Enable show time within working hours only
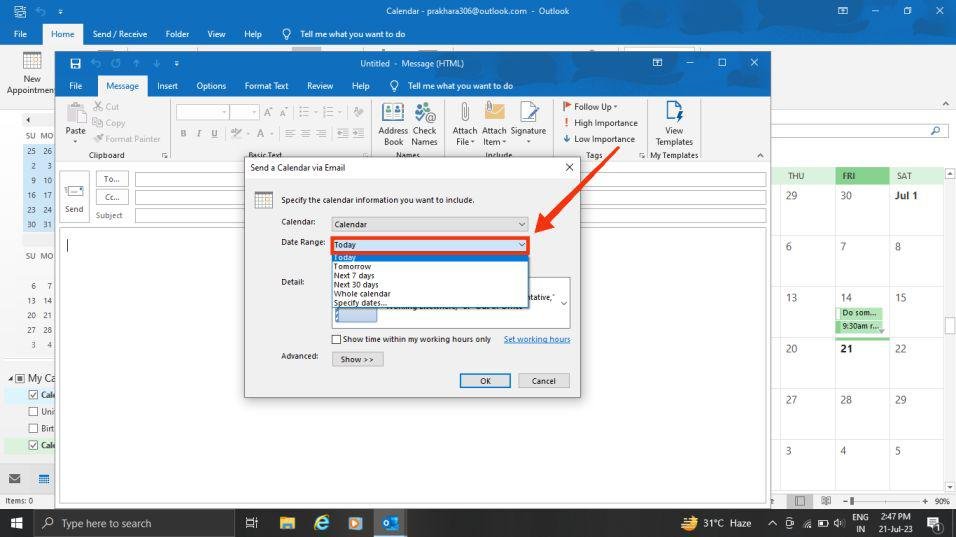Screen dimensions: 956x537 pyautogui.click(x=336, y=340)
